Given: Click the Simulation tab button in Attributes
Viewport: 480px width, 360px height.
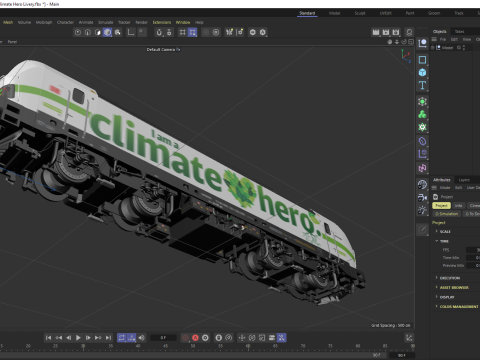Looking at the screenshot, I should click(x=447, y=214).
